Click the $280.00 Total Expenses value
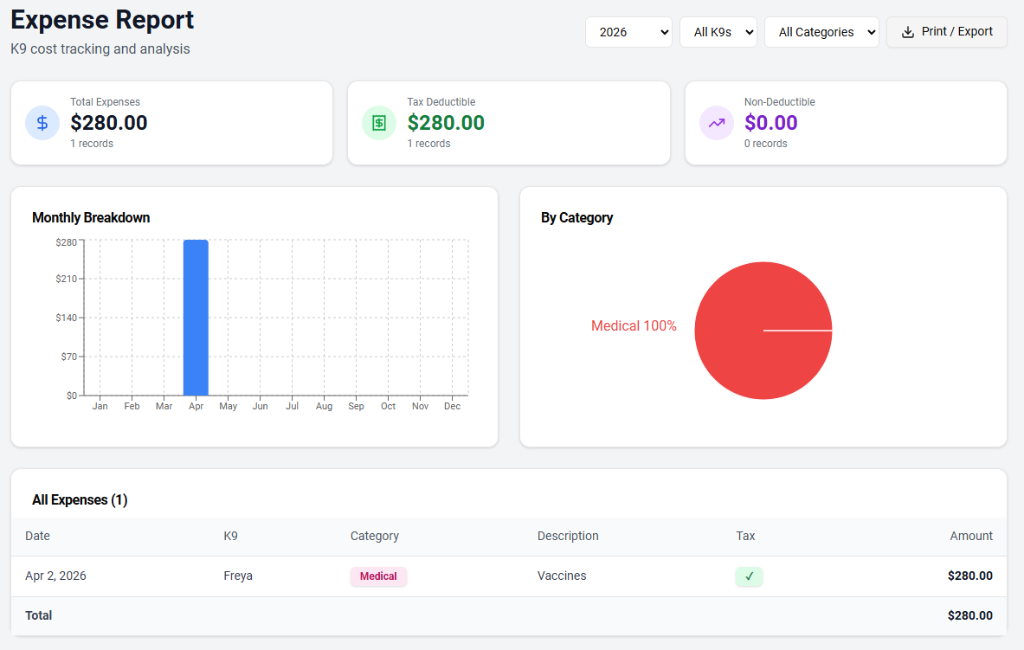 [x=109, y=123]
